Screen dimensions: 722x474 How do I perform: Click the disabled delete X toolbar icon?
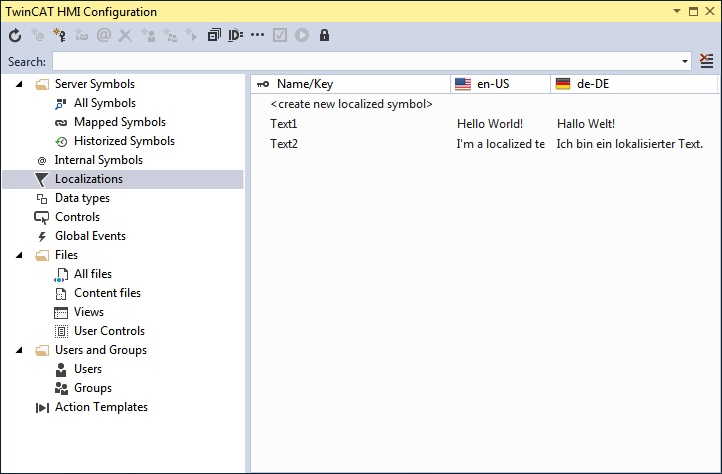[x=125, y=35]
